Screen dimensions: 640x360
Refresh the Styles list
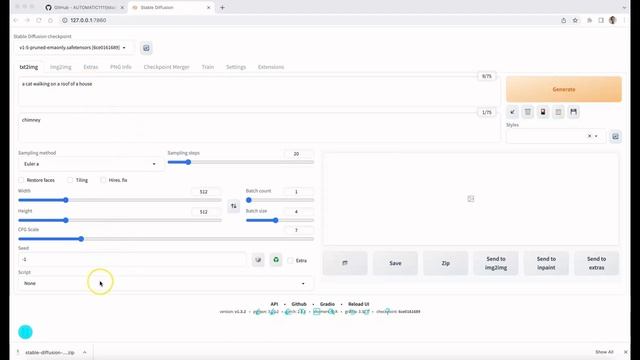[x=615, y=136]
